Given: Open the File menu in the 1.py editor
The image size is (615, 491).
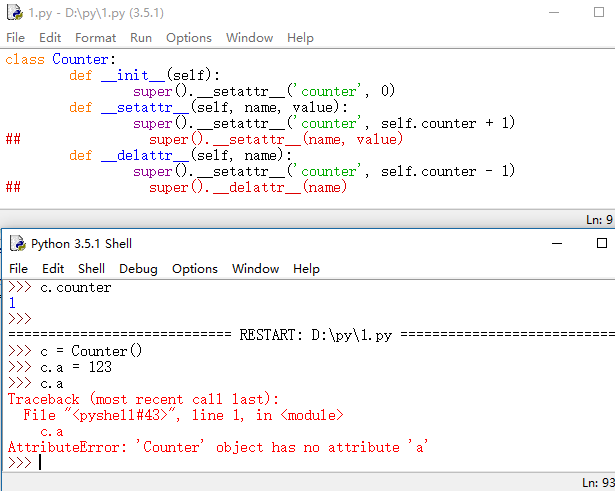Looking at the screenshot, I should 16,37.
